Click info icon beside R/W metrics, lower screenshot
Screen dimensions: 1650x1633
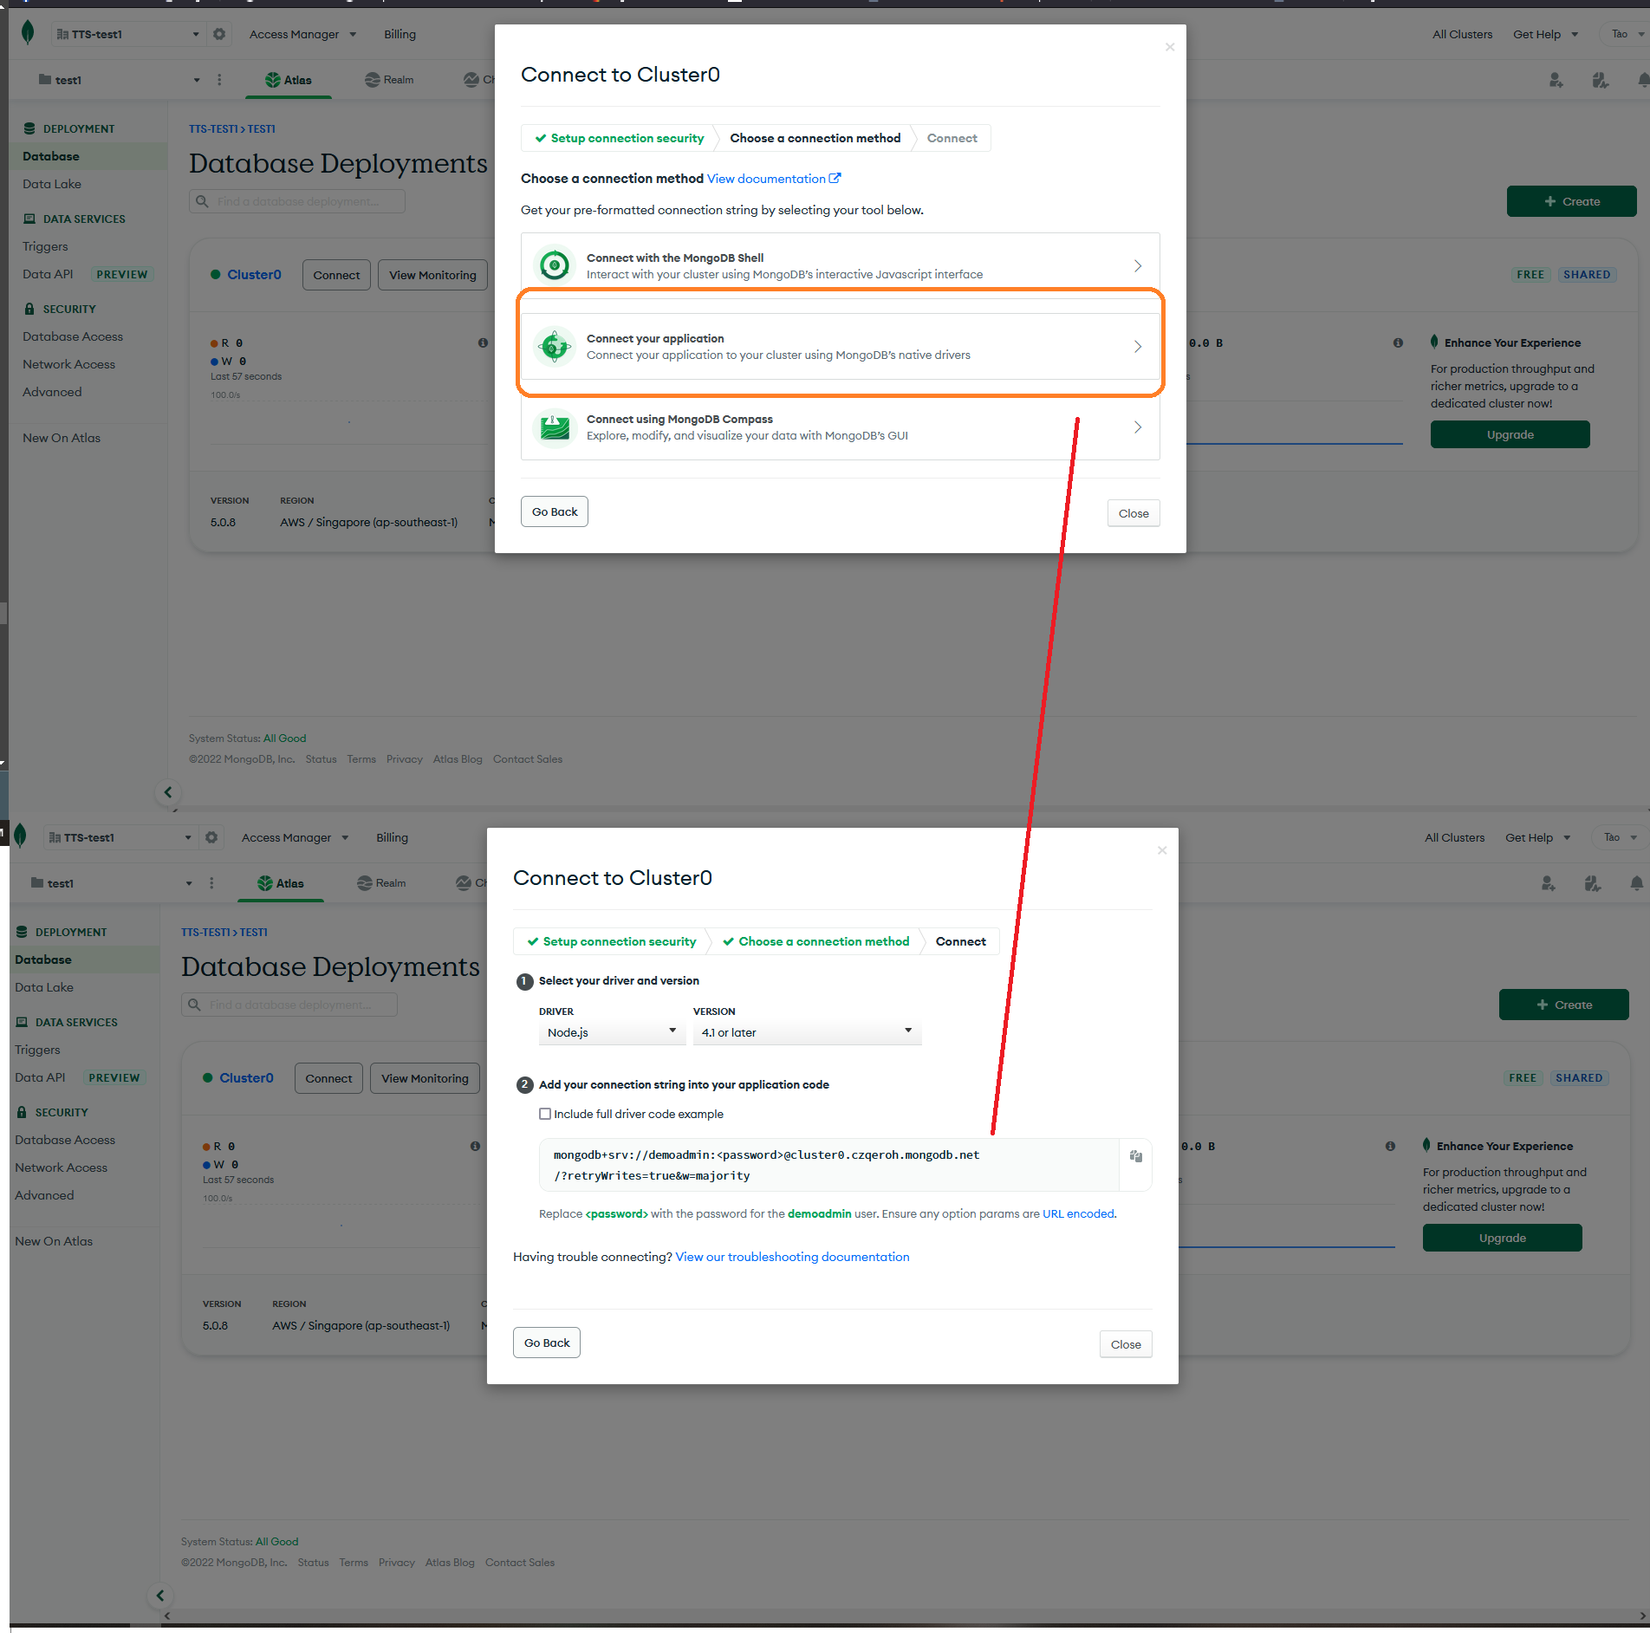click(x=475, y=1146)
